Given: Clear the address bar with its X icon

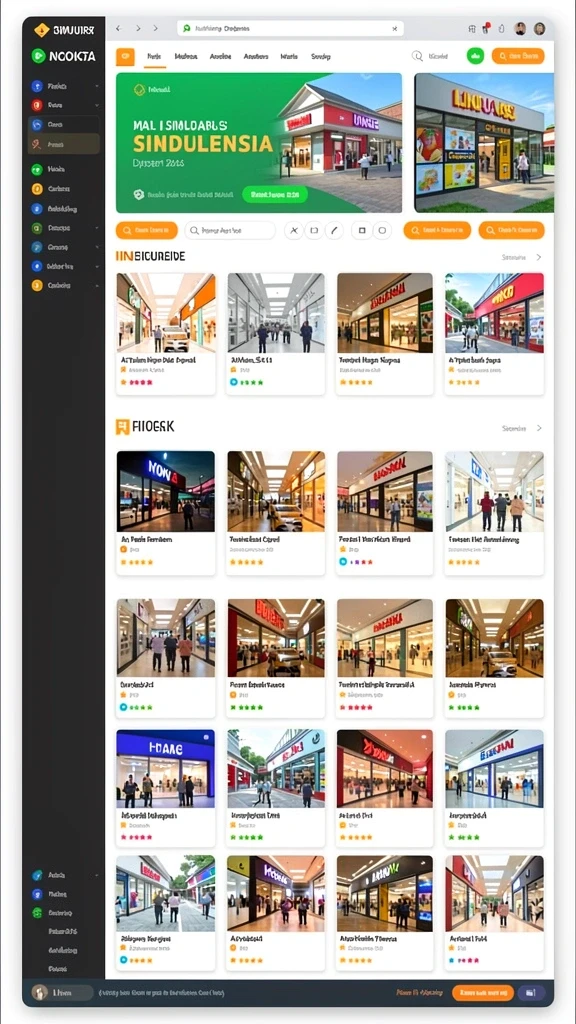Looking at the screenshot, I should (x=394, y=29).
